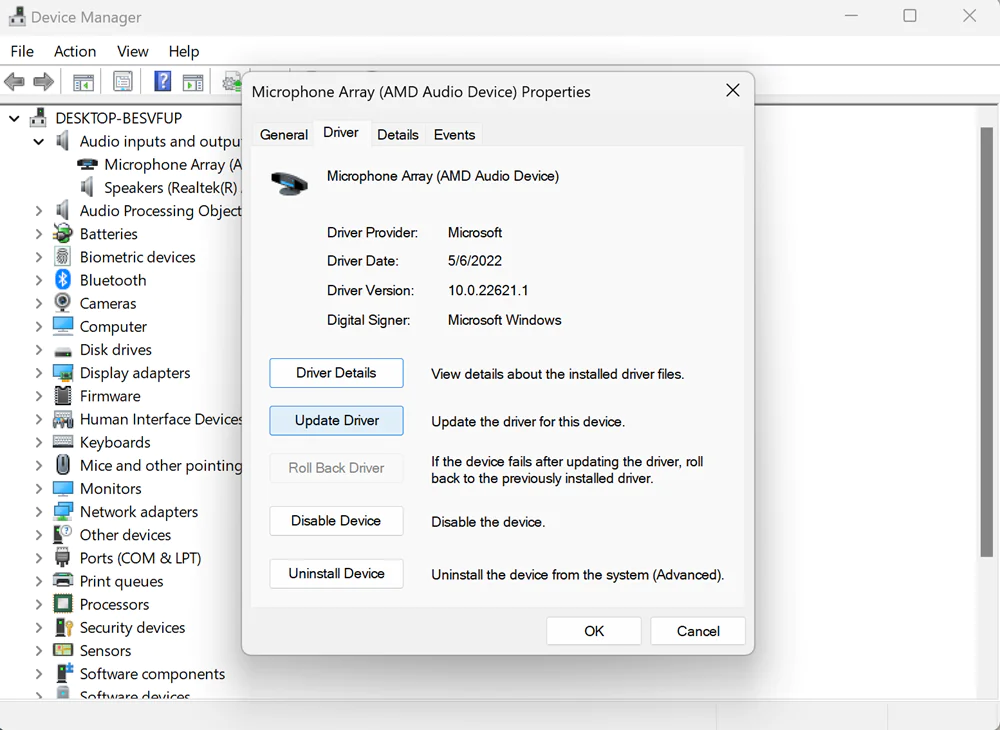Click the Keyboards category icon

coord(62,442)
